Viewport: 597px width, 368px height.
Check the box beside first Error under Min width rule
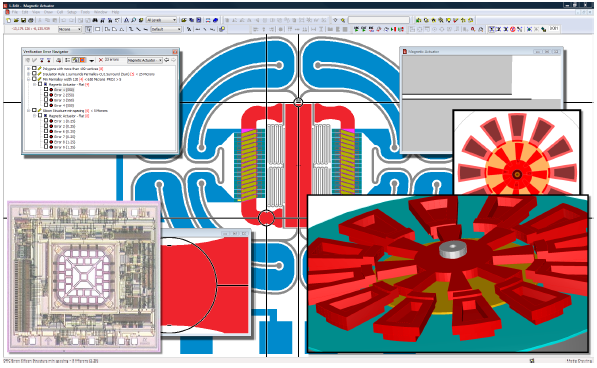[46, 89]
